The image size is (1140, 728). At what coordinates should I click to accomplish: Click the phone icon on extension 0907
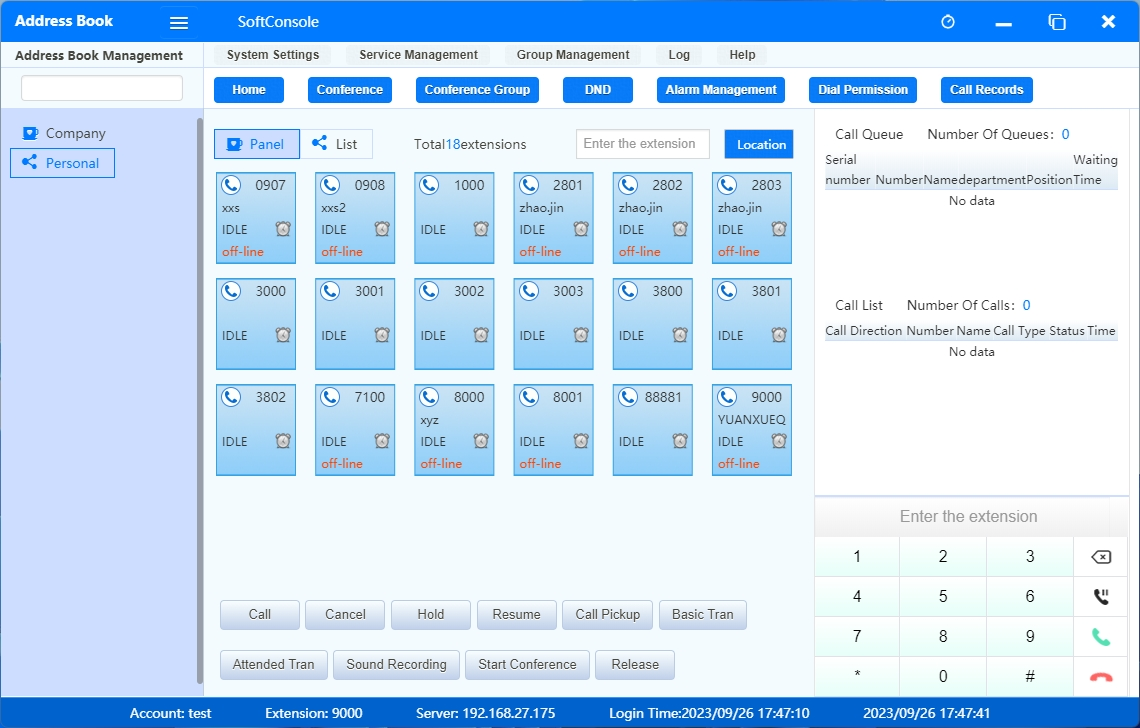[x=231, y=185]
